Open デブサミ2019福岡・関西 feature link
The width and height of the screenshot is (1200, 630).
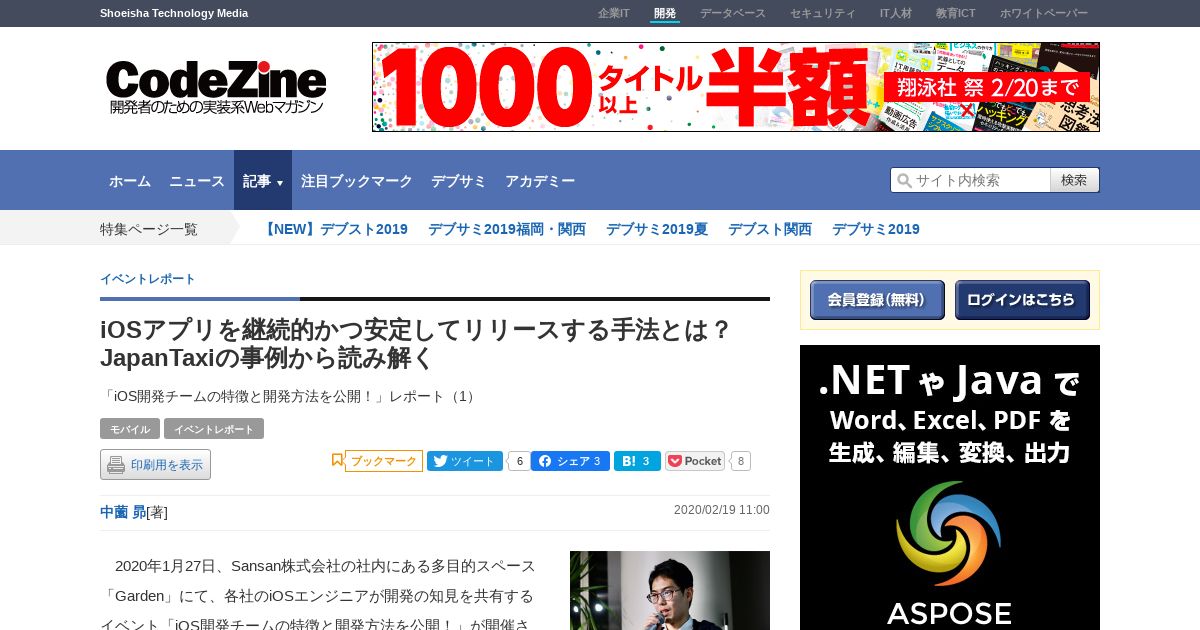[x=507, y=229]
